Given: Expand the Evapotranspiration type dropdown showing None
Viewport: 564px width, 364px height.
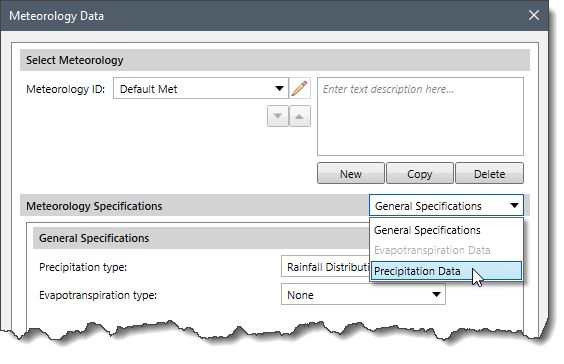Looking at the screenshot, I should tap(363, 295).
